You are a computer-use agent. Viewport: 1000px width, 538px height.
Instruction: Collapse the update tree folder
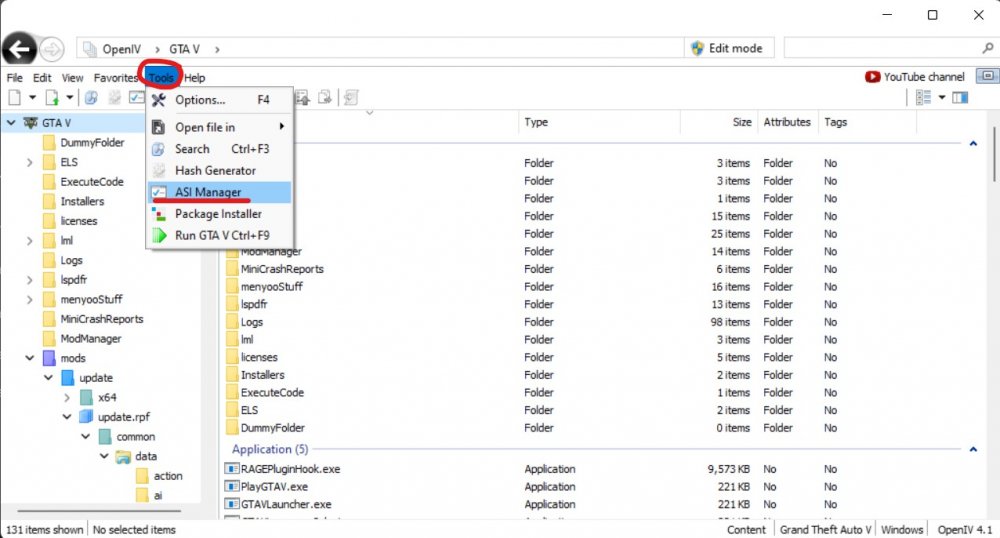(x=48, y=378)
